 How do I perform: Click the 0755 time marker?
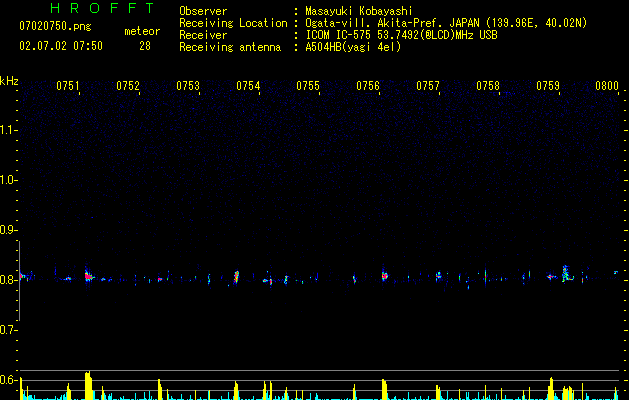[308, 86]
